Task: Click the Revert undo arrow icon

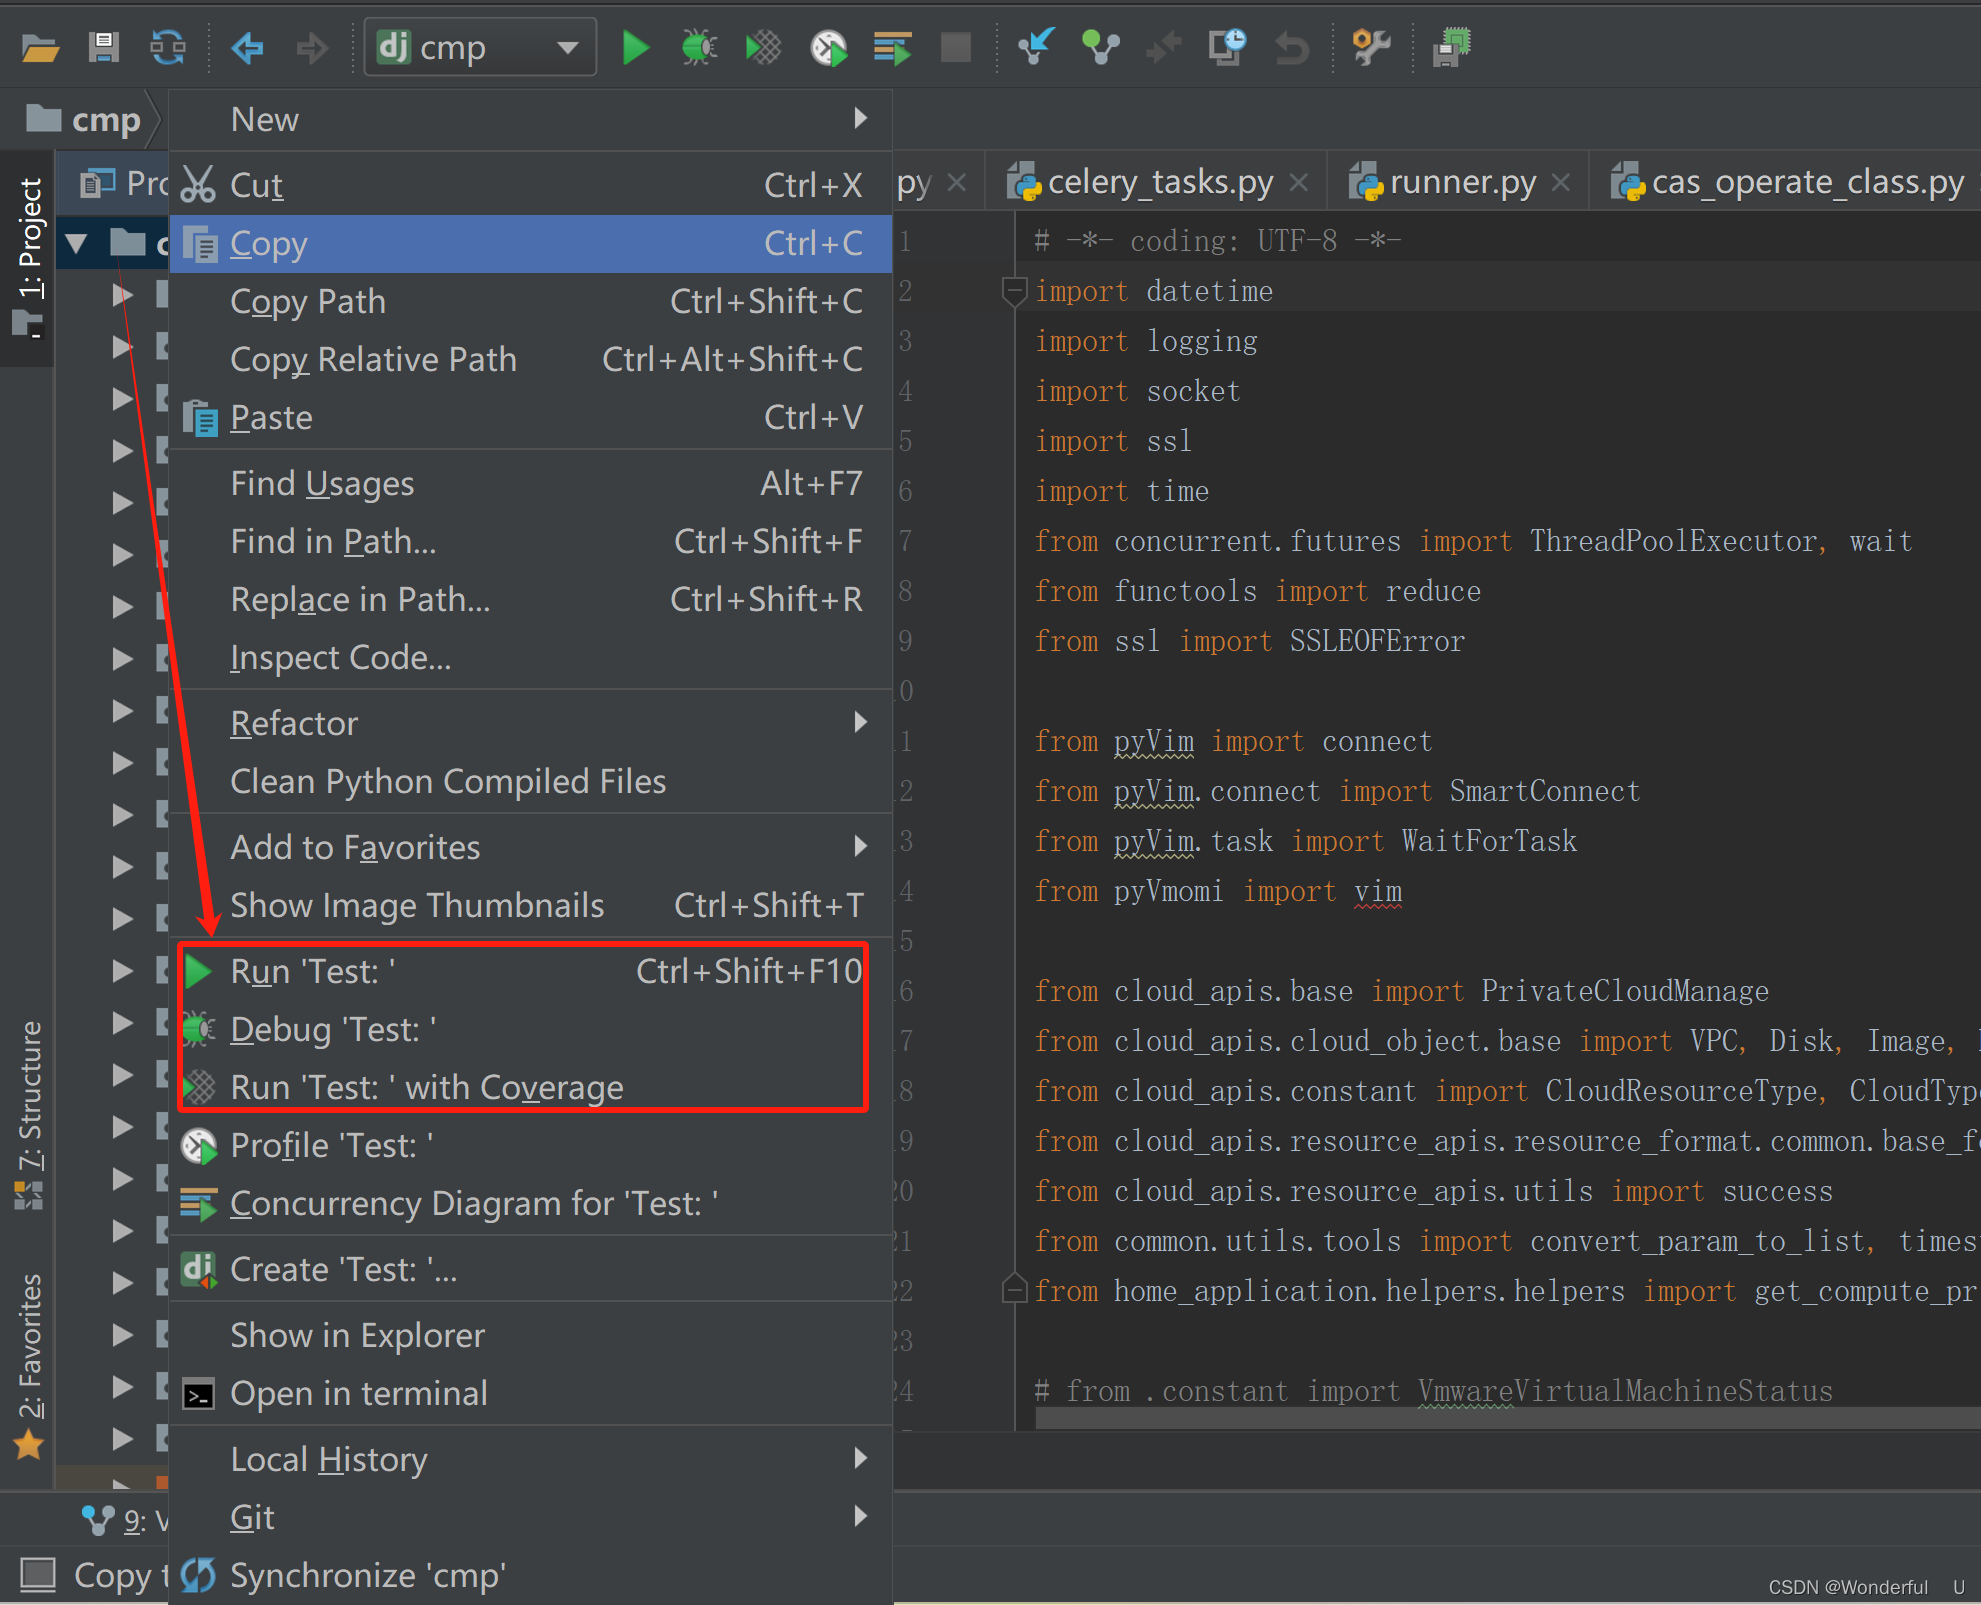Action: click(1291, 47)
